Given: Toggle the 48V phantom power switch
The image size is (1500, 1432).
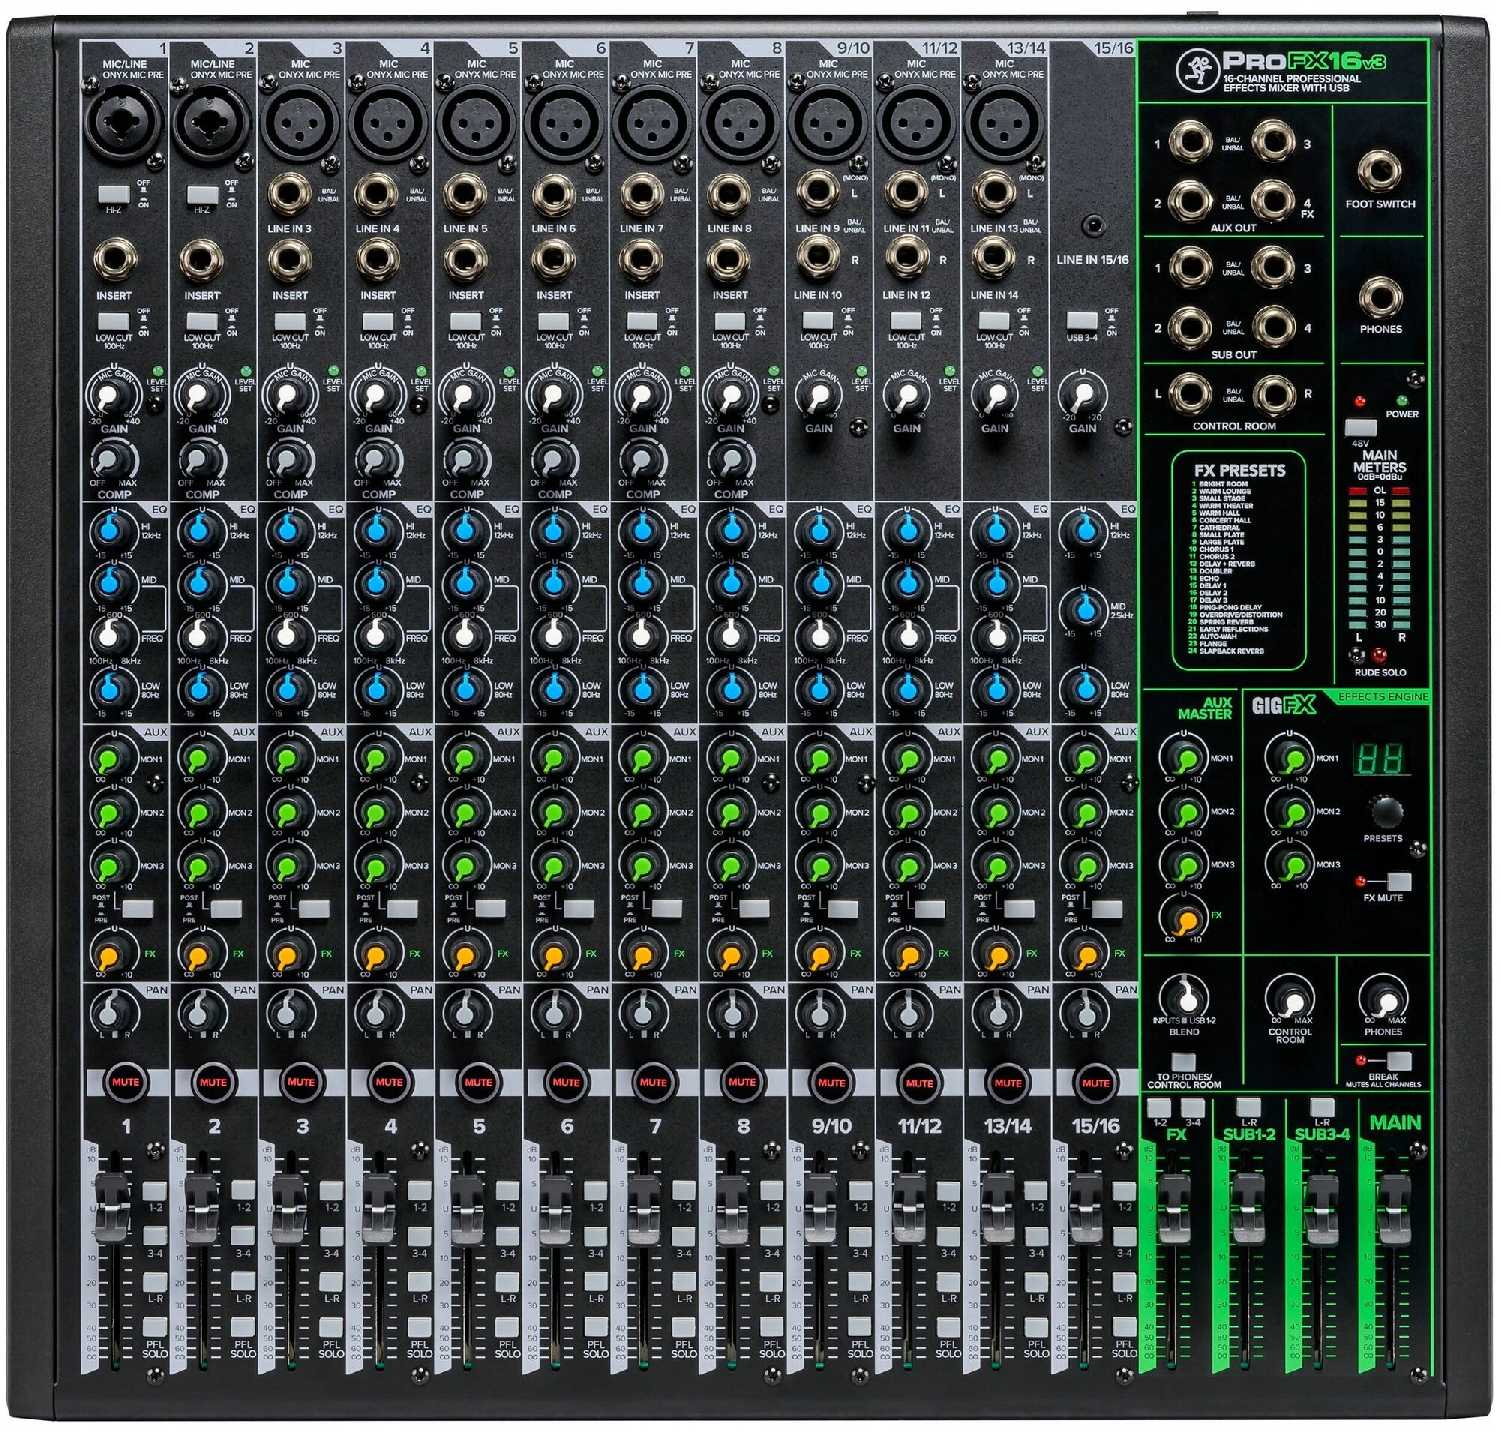Looking at the screenshot, I should tap(1360, 428).
